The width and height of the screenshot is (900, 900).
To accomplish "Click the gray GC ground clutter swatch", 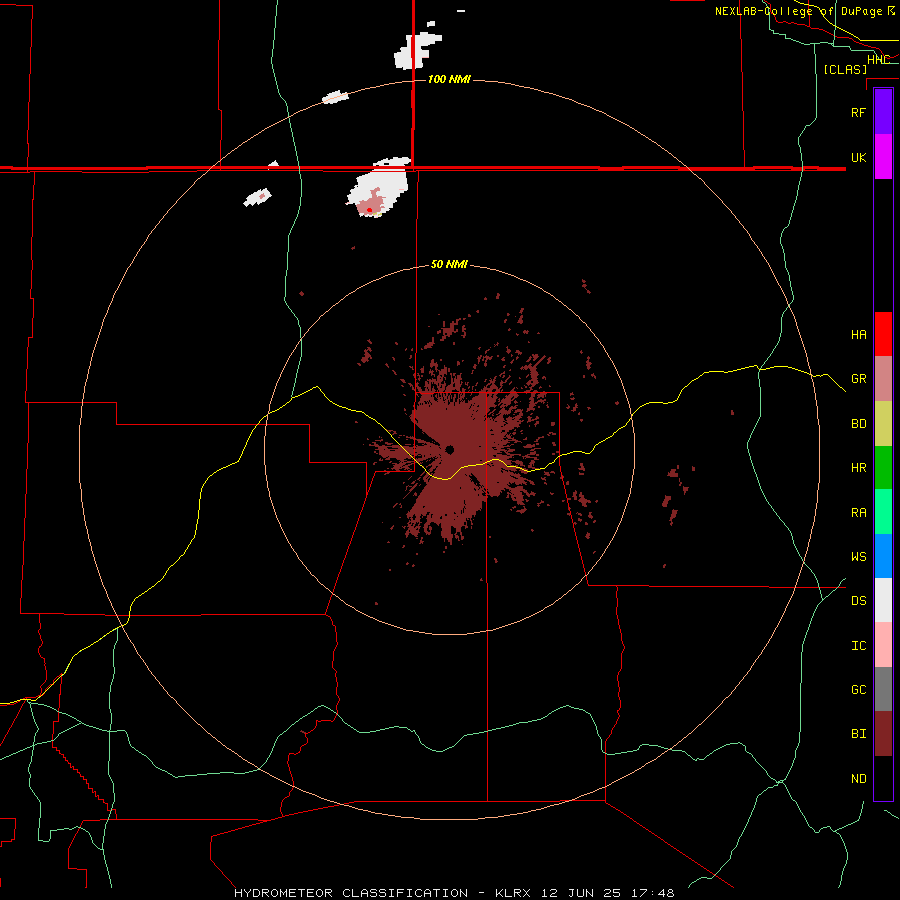I will click(x=883, y=689).
